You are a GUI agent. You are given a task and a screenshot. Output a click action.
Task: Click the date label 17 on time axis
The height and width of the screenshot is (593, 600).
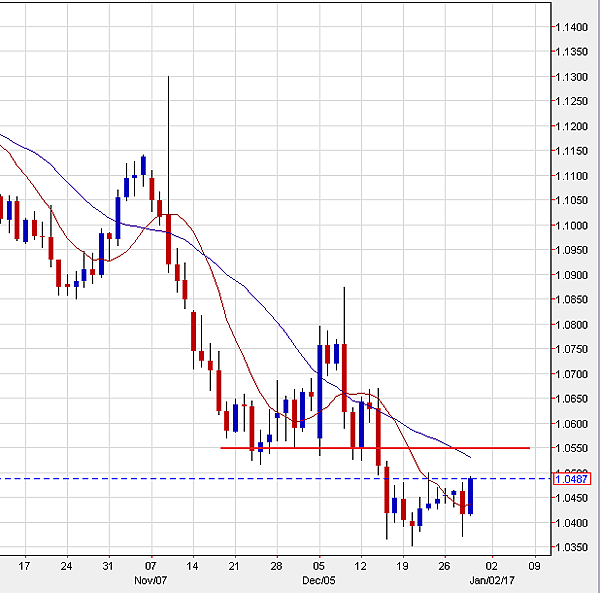click(24, 566)
